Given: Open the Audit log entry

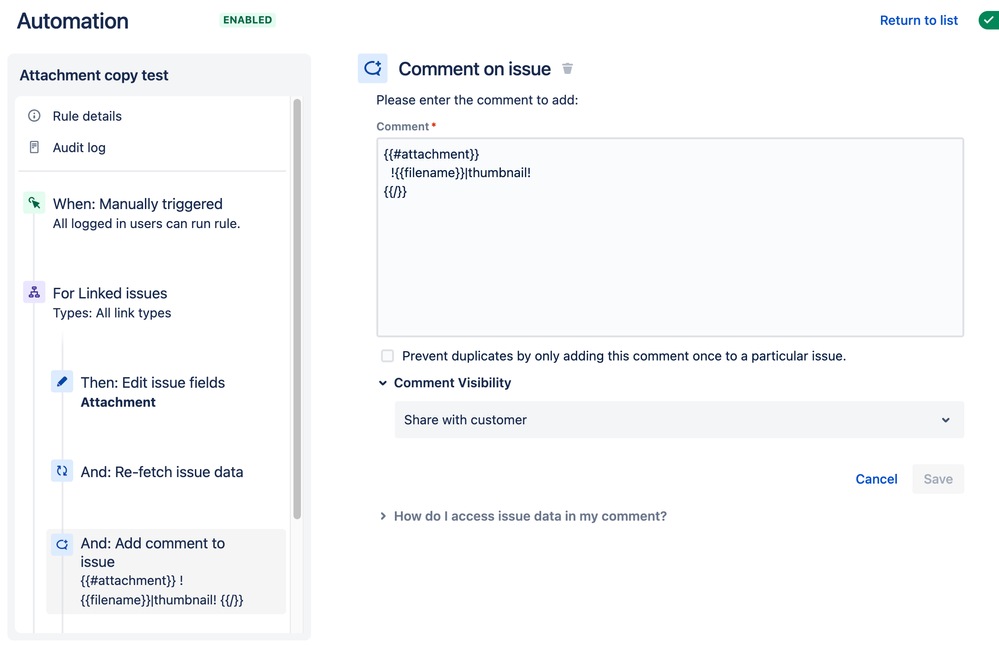Looking at the screenshot, I should coord(79,148).
